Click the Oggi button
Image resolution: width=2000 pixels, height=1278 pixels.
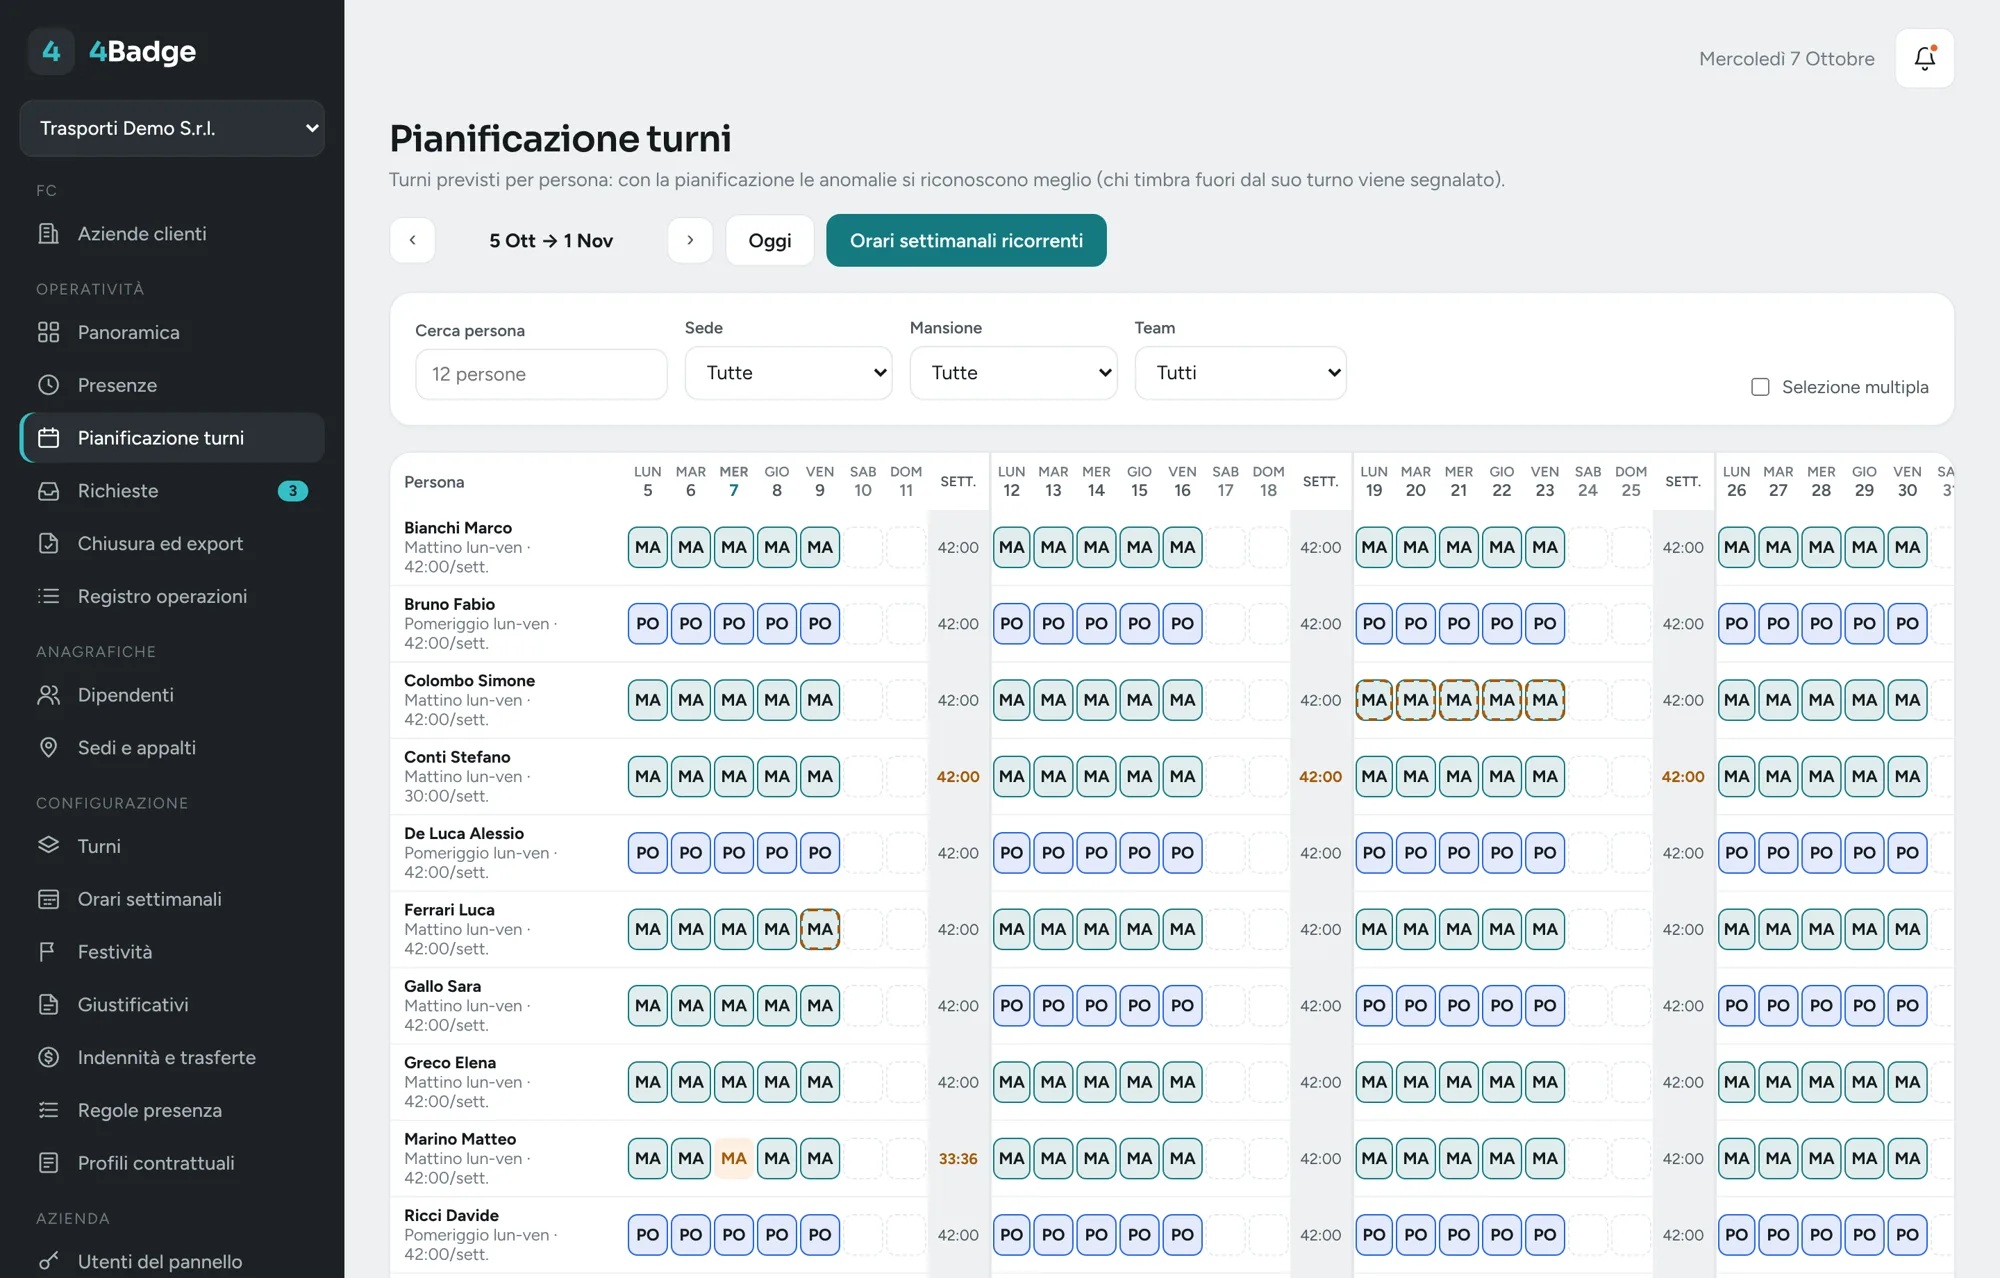click(x=769, y=240)
